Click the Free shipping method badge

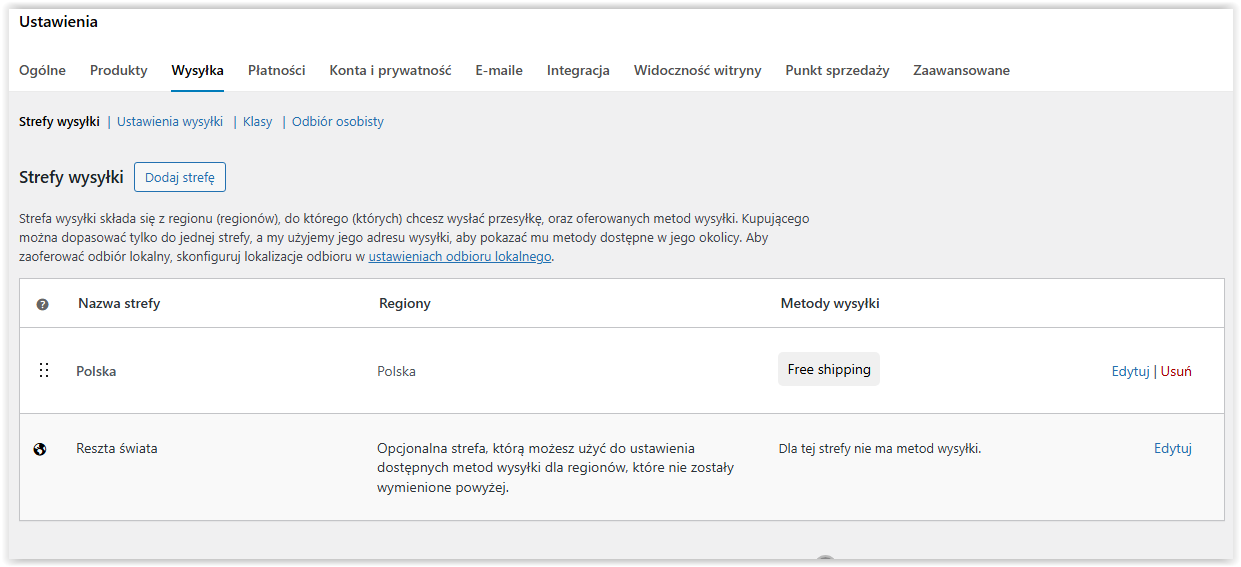point(829,369)
